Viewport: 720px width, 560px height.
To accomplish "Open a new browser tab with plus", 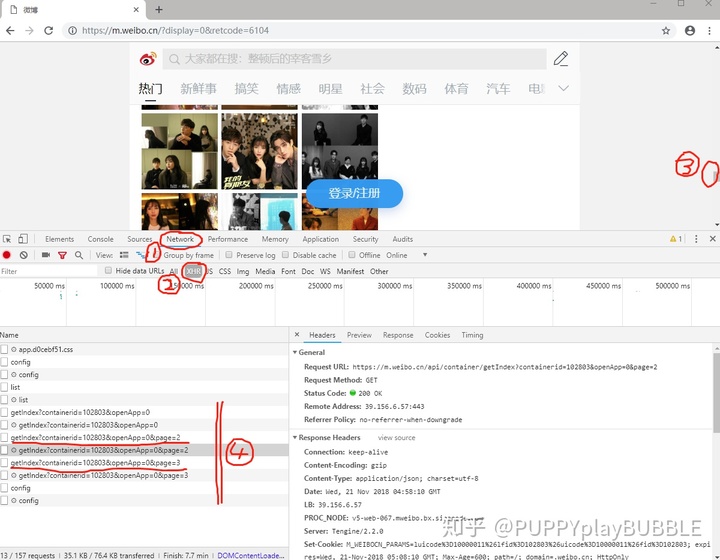I will (x=158, y=10).
